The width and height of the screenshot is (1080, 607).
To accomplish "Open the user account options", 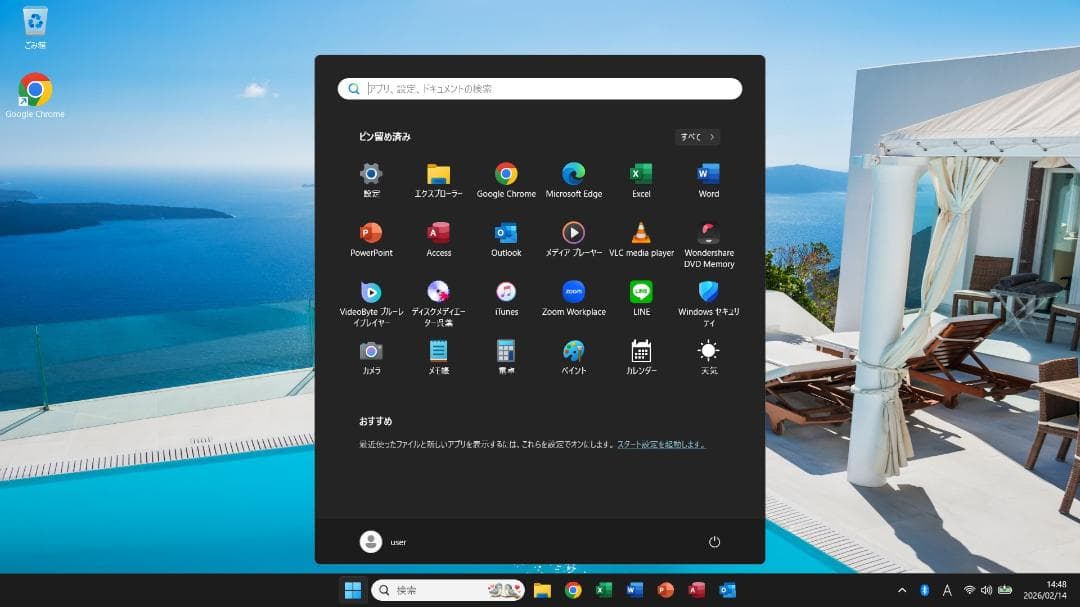I will [x=383, y=541].
